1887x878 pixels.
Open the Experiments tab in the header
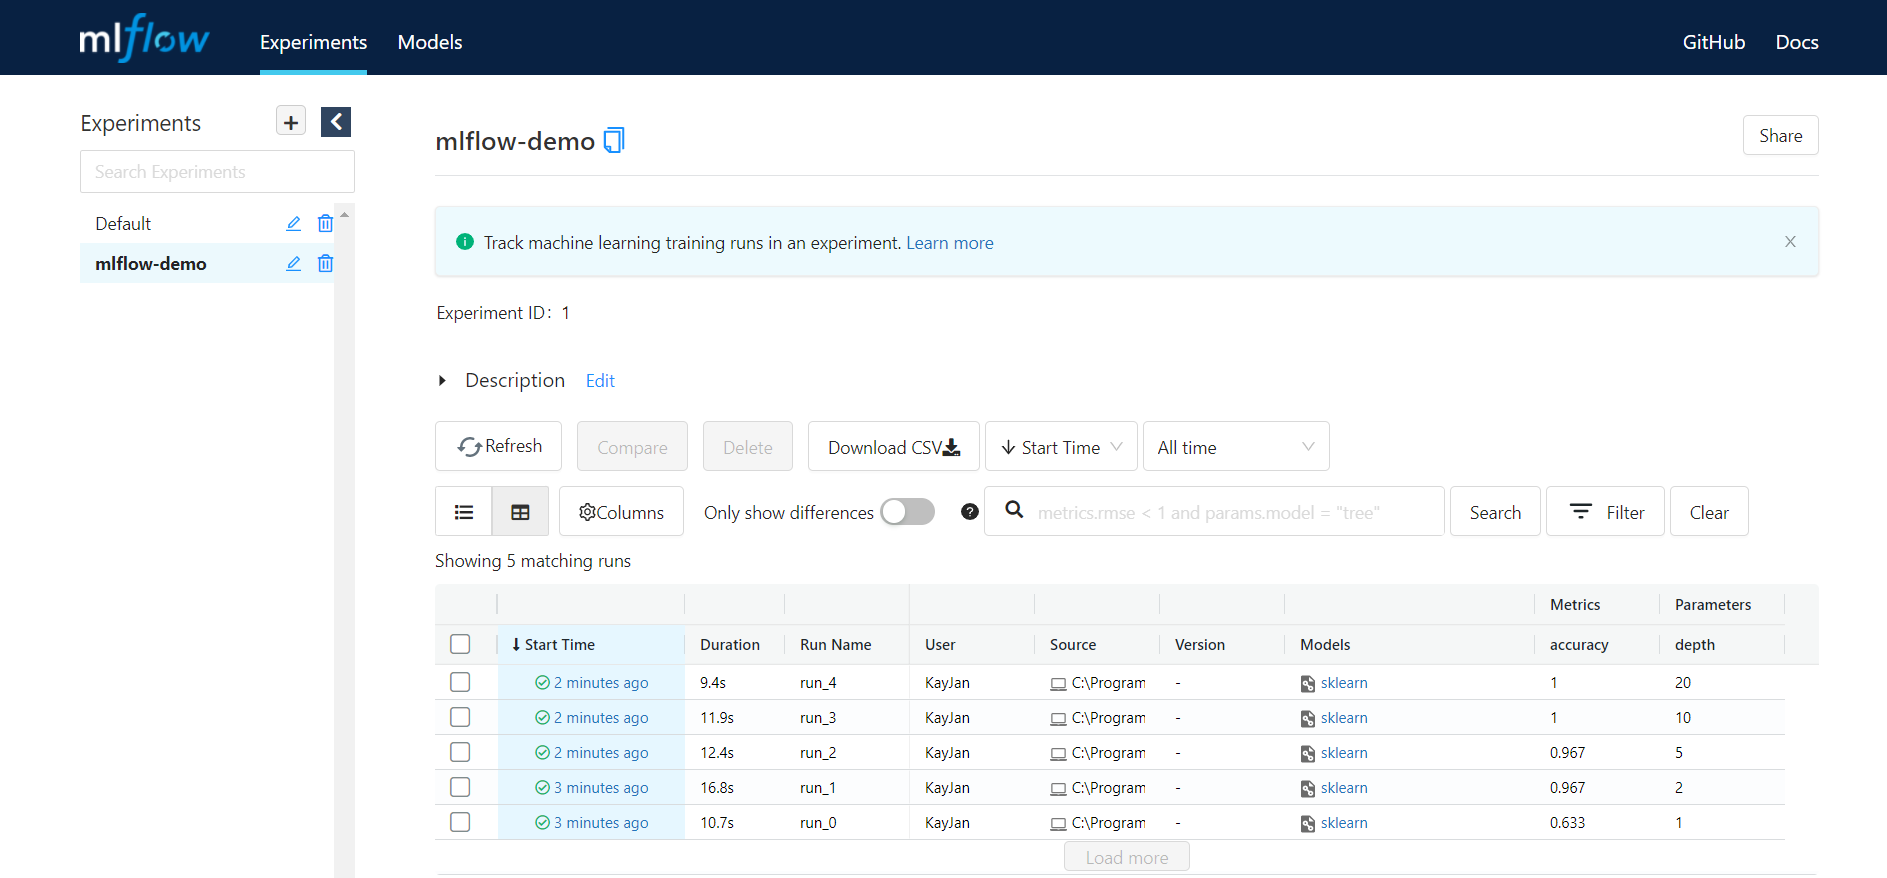313,42
